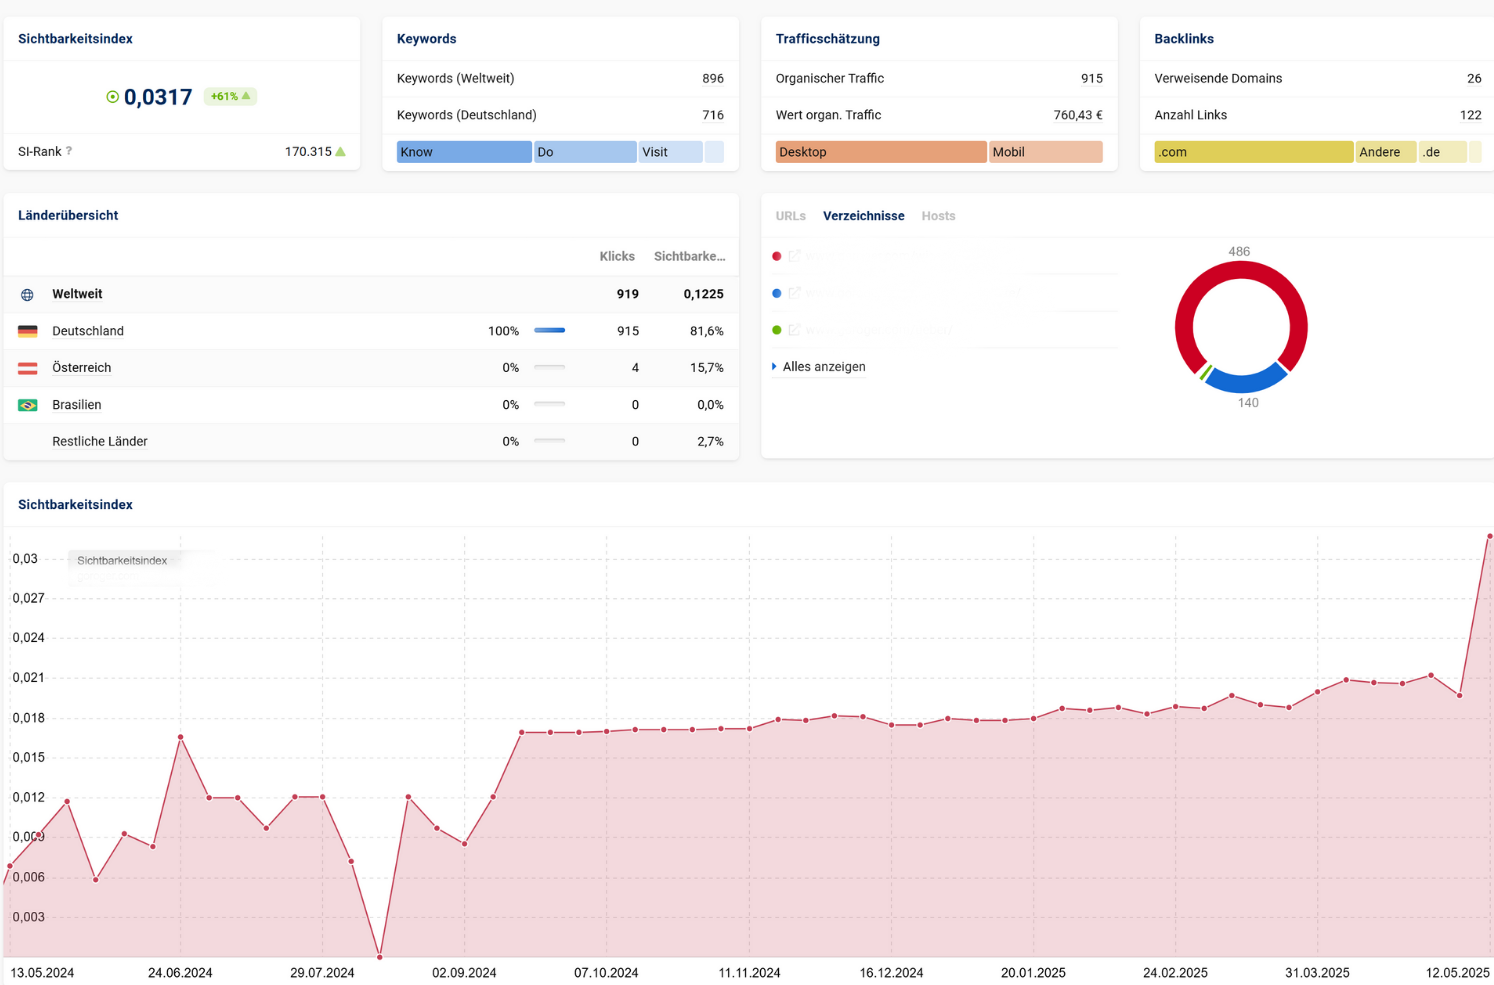Click the circle icon beside 0,0317
1494x985 pixels.
coord(112,97)
